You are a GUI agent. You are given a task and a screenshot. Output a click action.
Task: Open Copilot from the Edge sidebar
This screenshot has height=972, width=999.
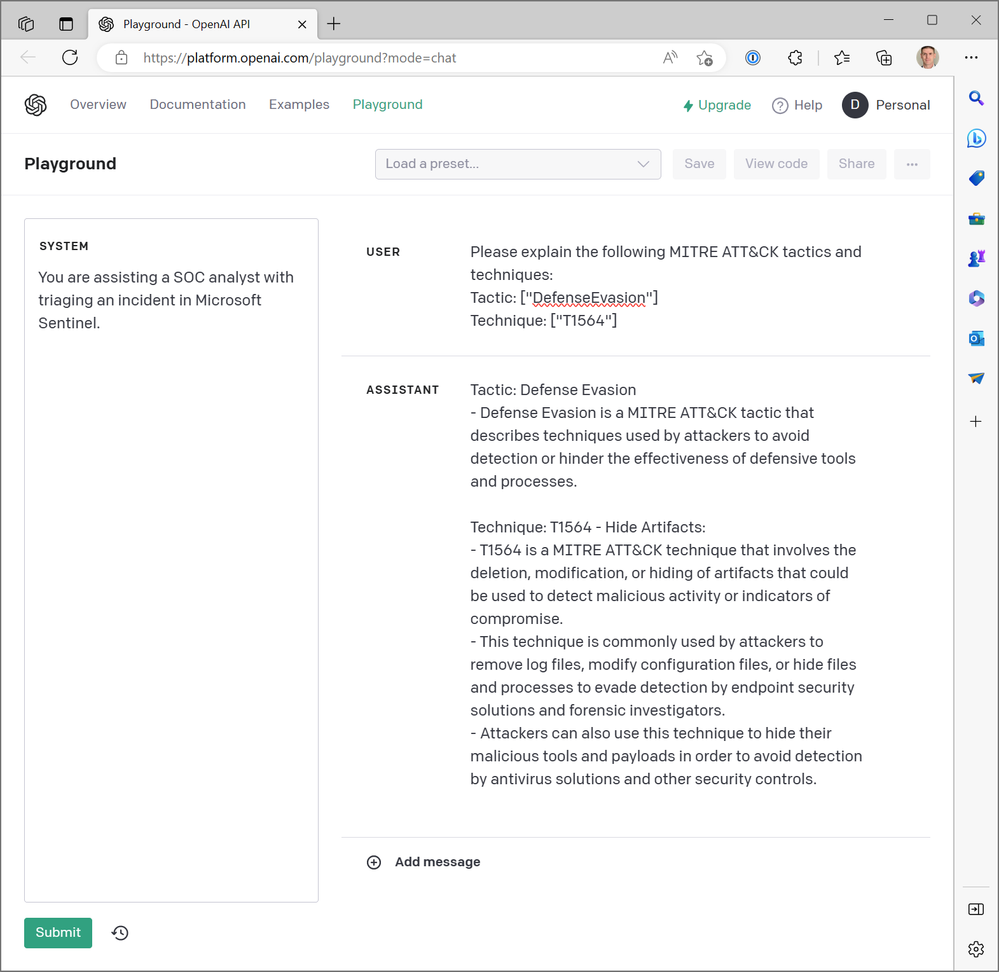[976, 138]
